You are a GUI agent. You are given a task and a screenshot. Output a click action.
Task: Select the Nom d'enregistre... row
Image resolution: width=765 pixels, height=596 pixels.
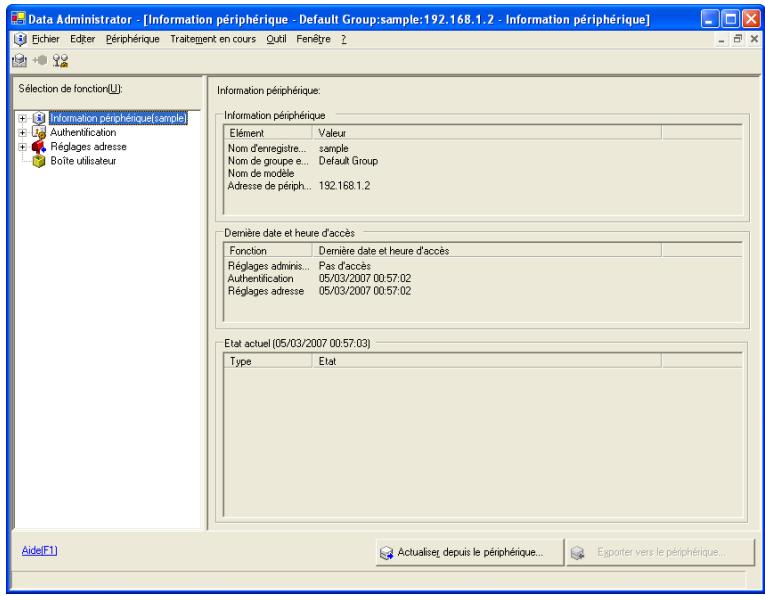[x=483, y=148]
